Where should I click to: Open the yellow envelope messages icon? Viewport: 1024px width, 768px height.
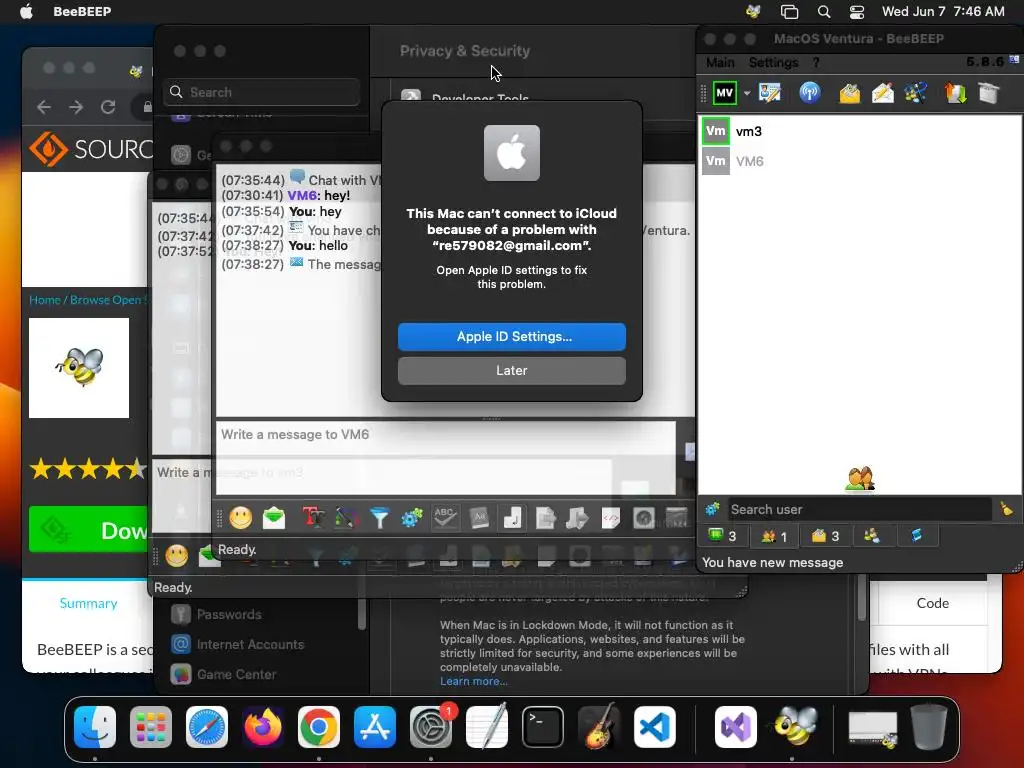point(849,93)
